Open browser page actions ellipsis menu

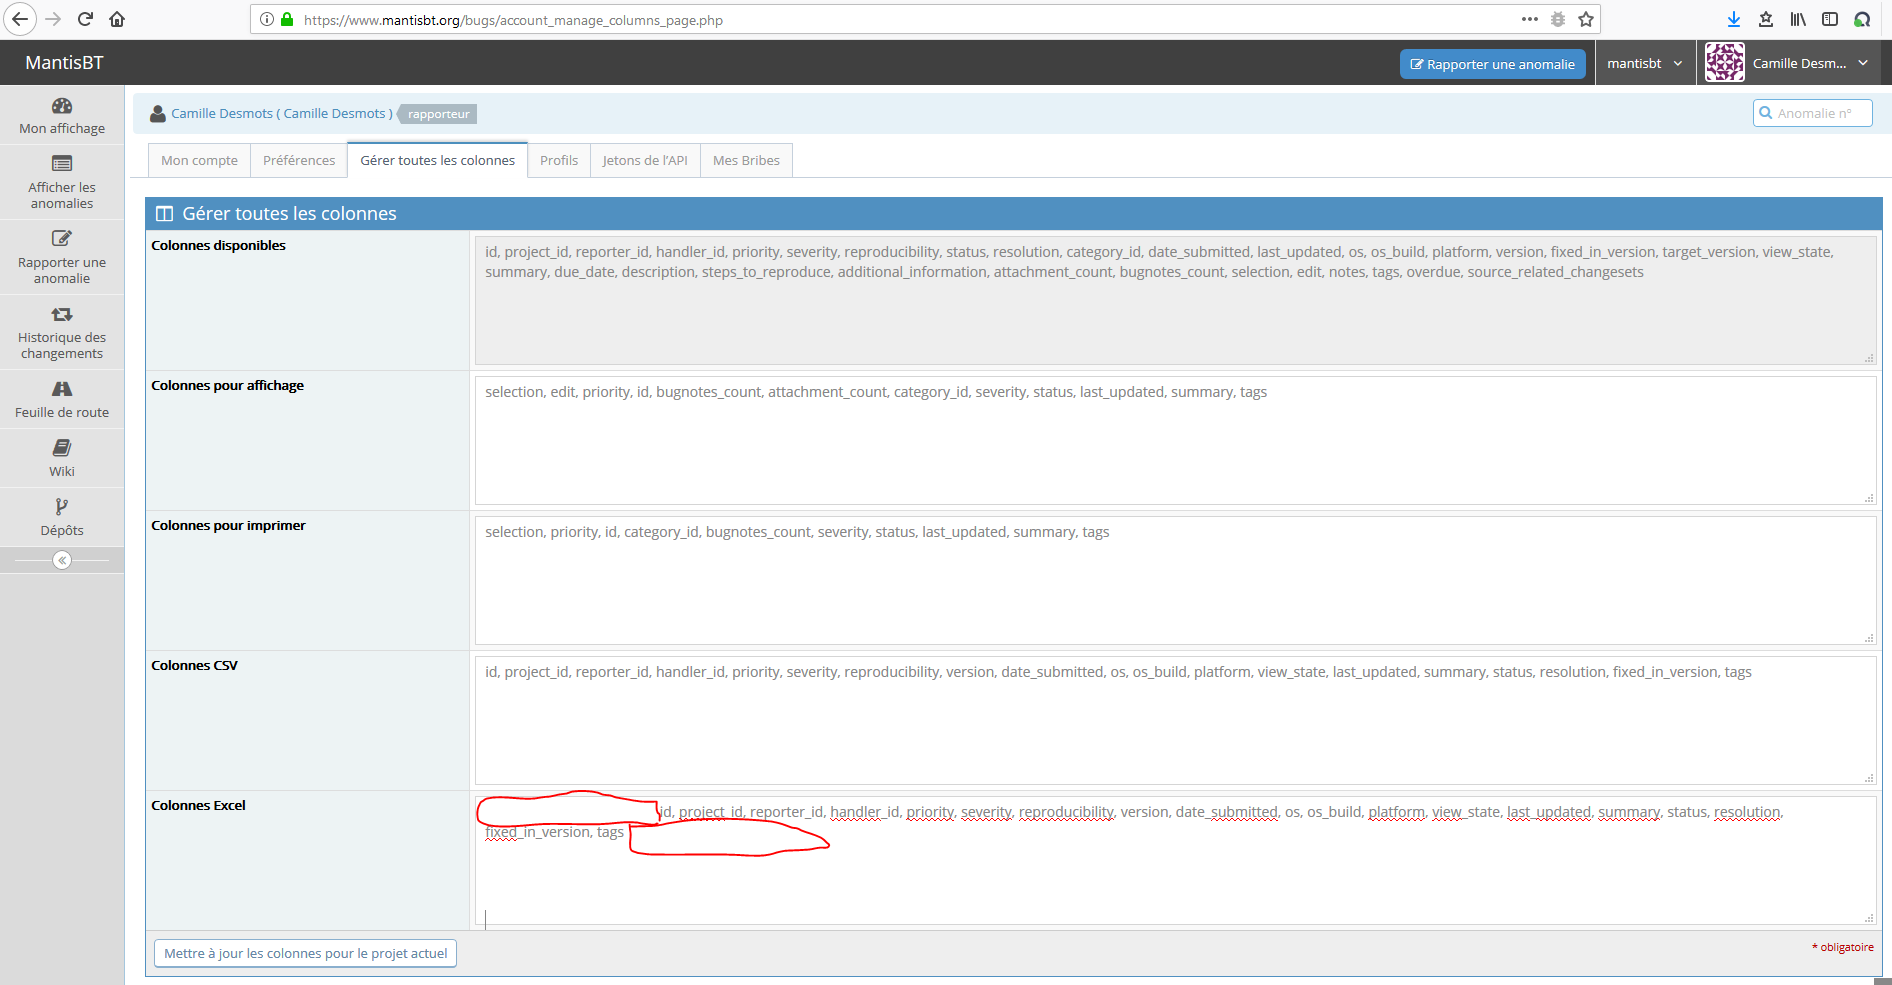[1529, 19]
